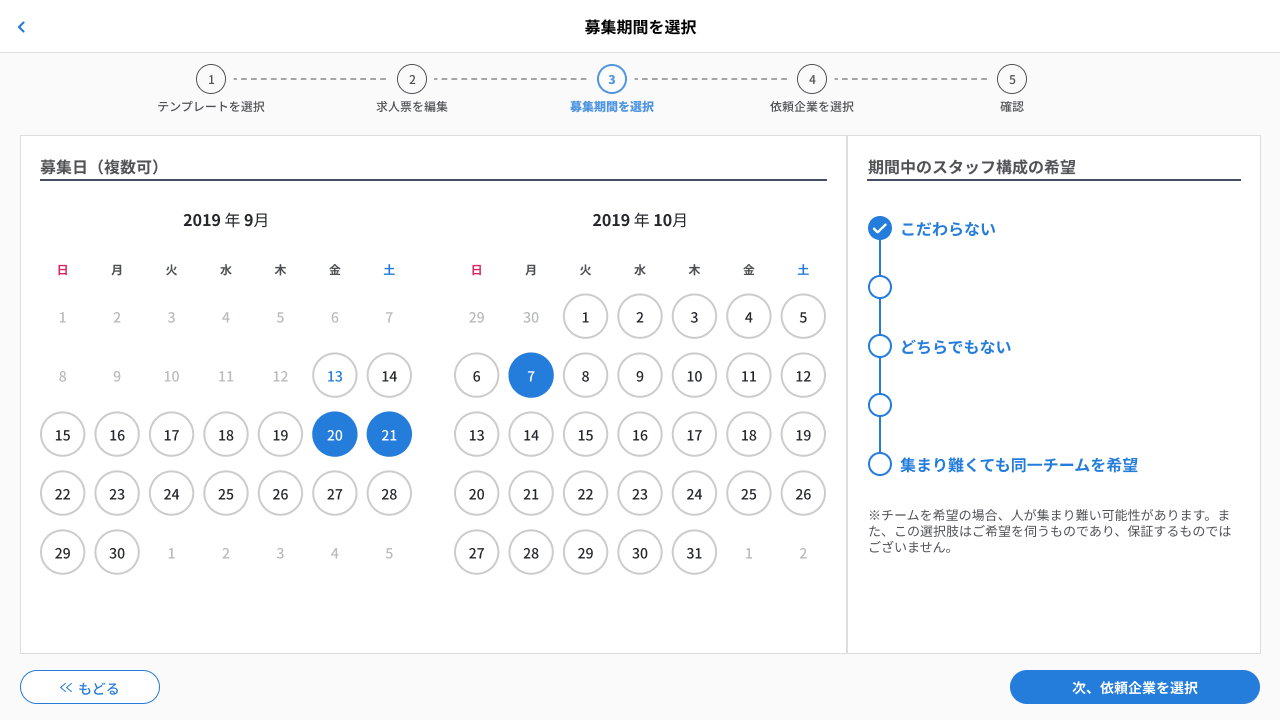
Task: Go to step 1 テンプレートを選択
Action: click(x=211, y=79)
